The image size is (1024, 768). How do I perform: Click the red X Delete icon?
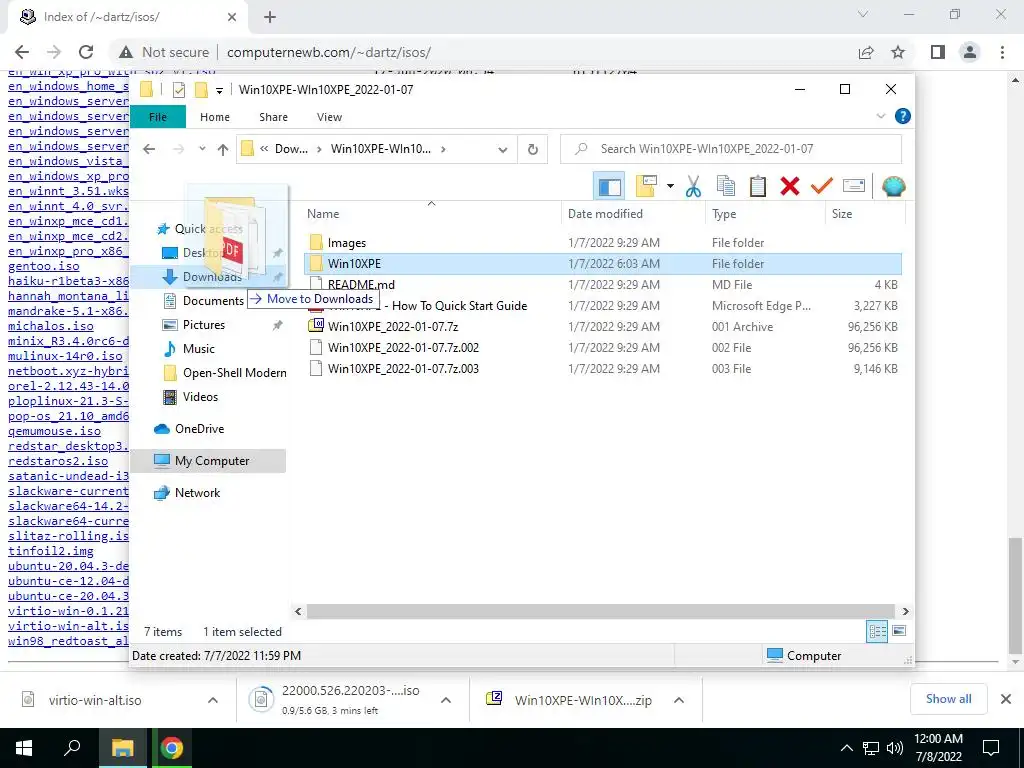790,187
